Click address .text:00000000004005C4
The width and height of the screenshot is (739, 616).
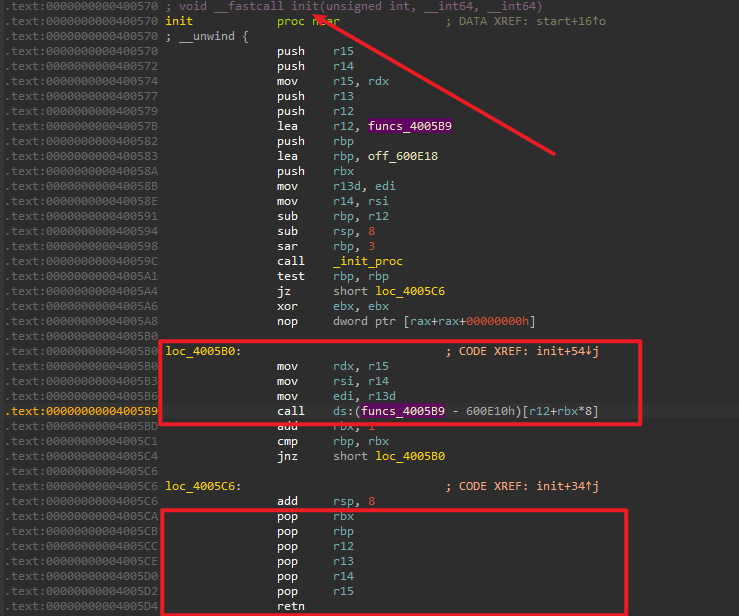[82, 456]
